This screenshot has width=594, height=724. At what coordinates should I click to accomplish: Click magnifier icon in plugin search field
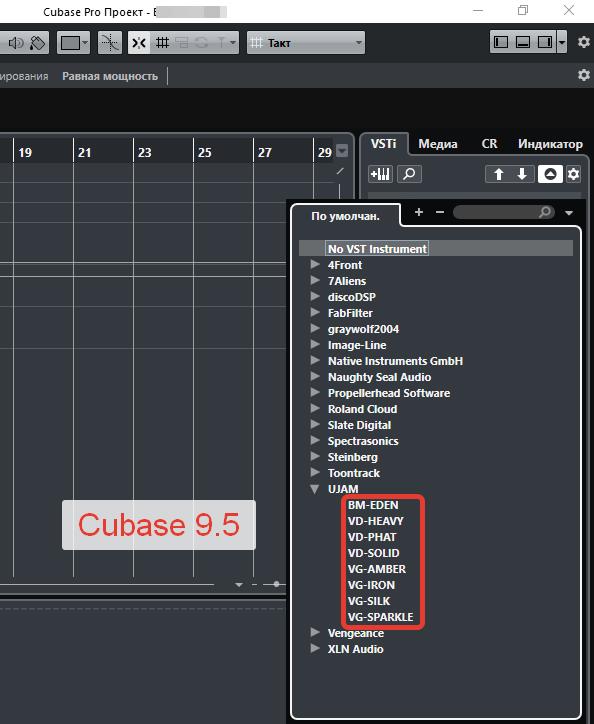tap(545, 212)
